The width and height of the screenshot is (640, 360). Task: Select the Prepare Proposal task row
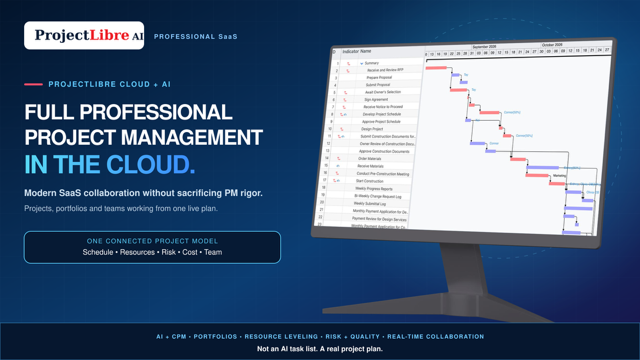coord(379,78)
